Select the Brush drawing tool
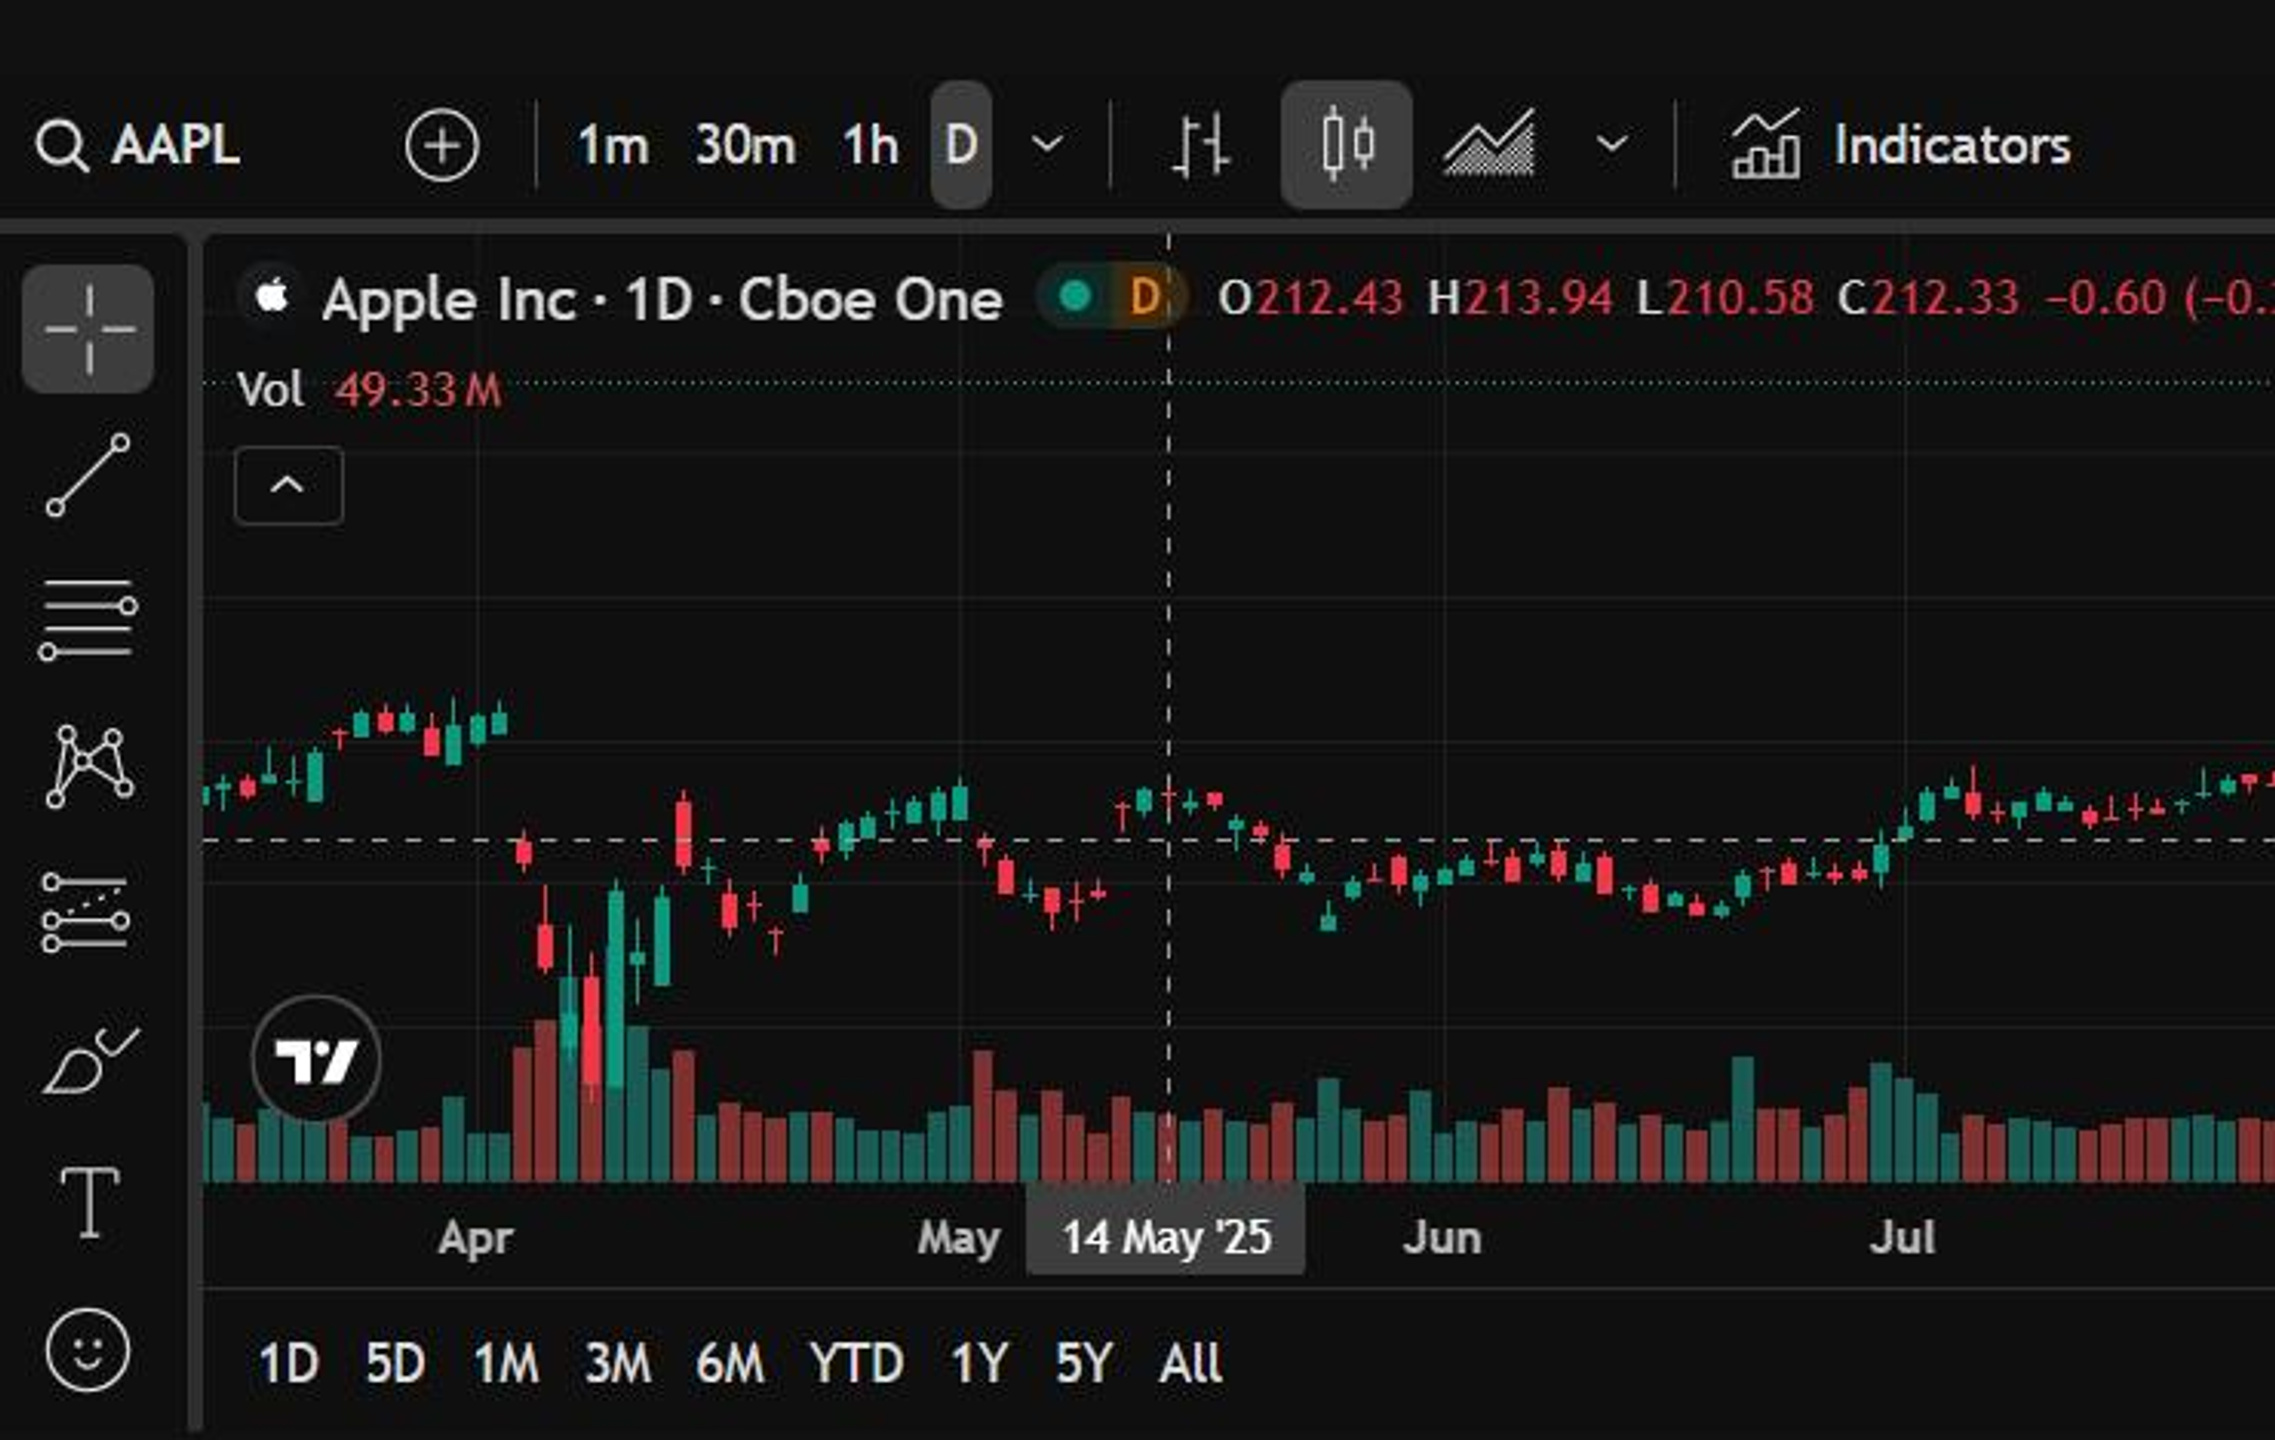 (90, 1060)
